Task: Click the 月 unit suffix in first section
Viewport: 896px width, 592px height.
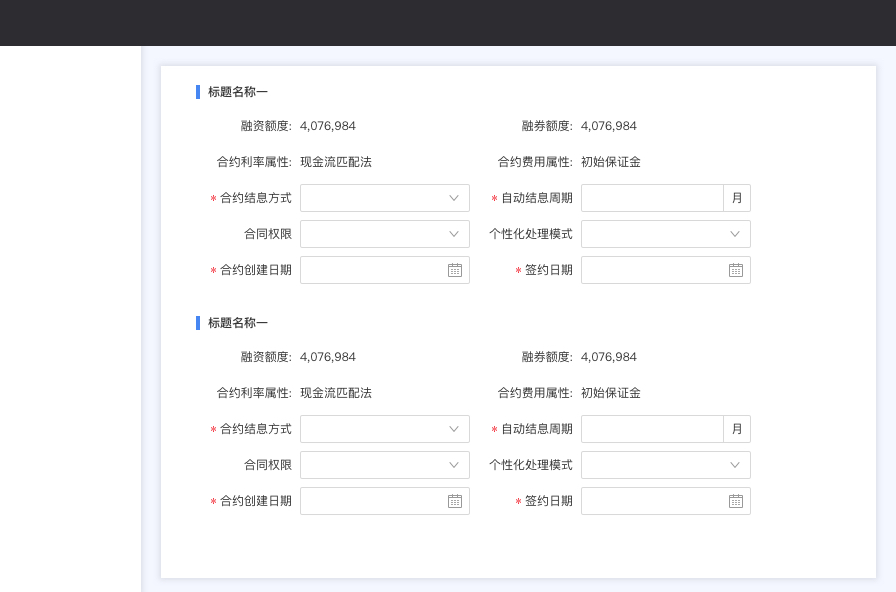Action: pos(737,198)
